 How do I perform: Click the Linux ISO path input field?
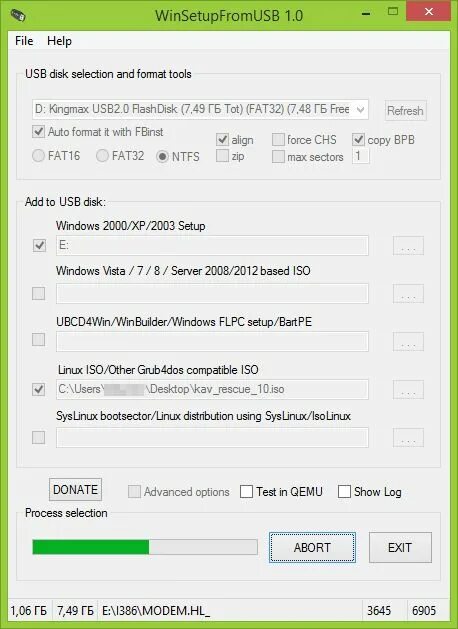(x=212, y=389)
